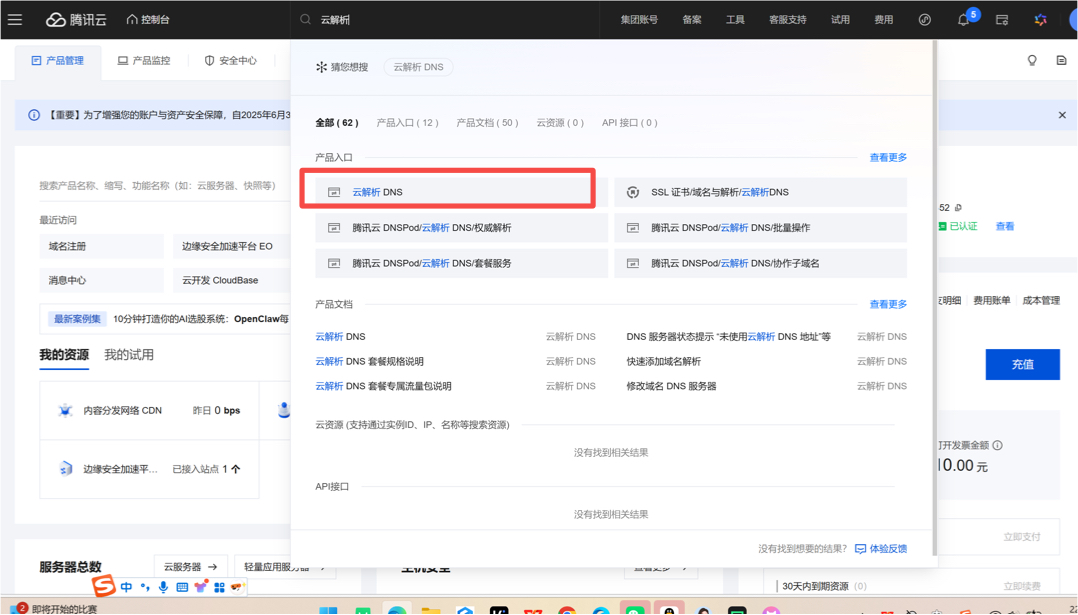Image resolution: width=1078 pixels, height=615 pixels.
Task: Close the important notice banner
Action: pyautogui.click(x=1062, y=115)
